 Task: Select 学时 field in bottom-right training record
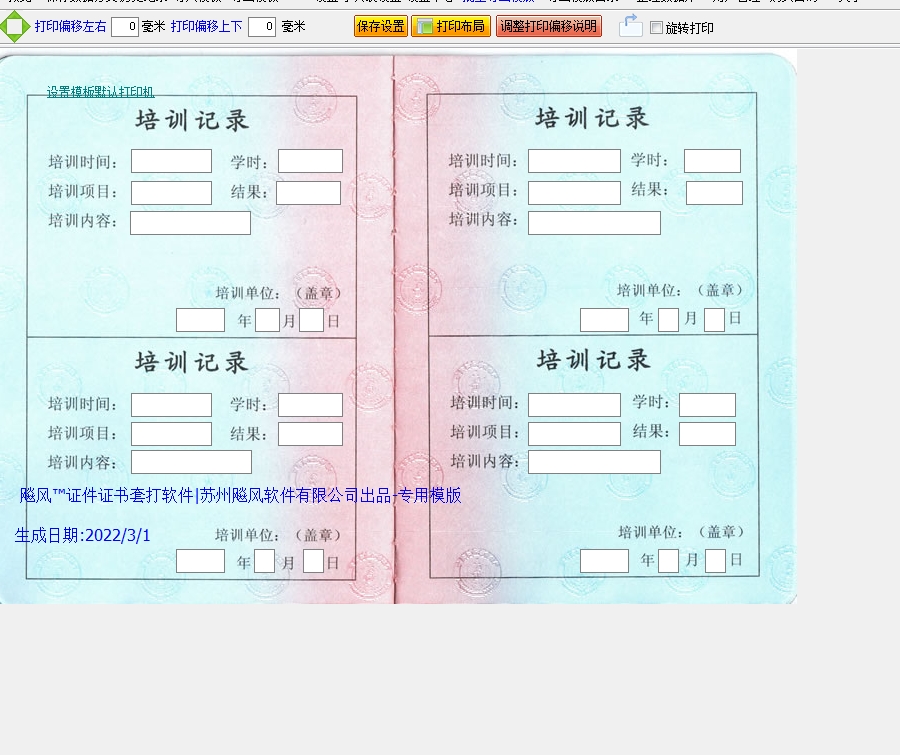click(x=707, y=405)
